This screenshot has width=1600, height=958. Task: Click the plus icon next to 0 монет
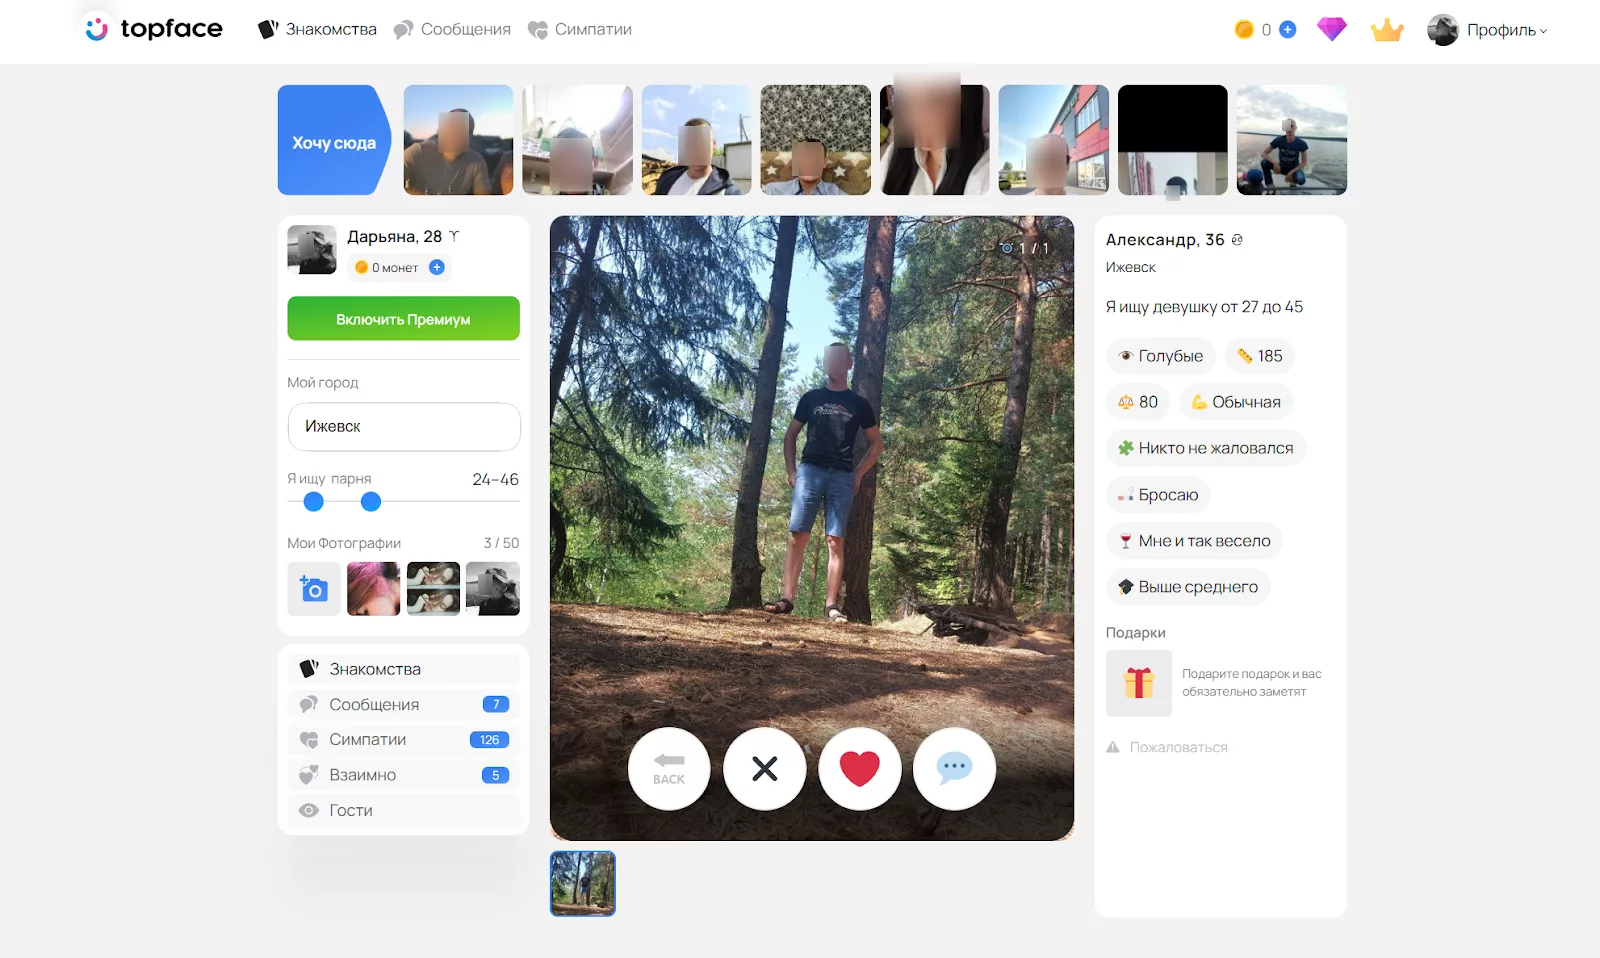click(x=437, y=267)
